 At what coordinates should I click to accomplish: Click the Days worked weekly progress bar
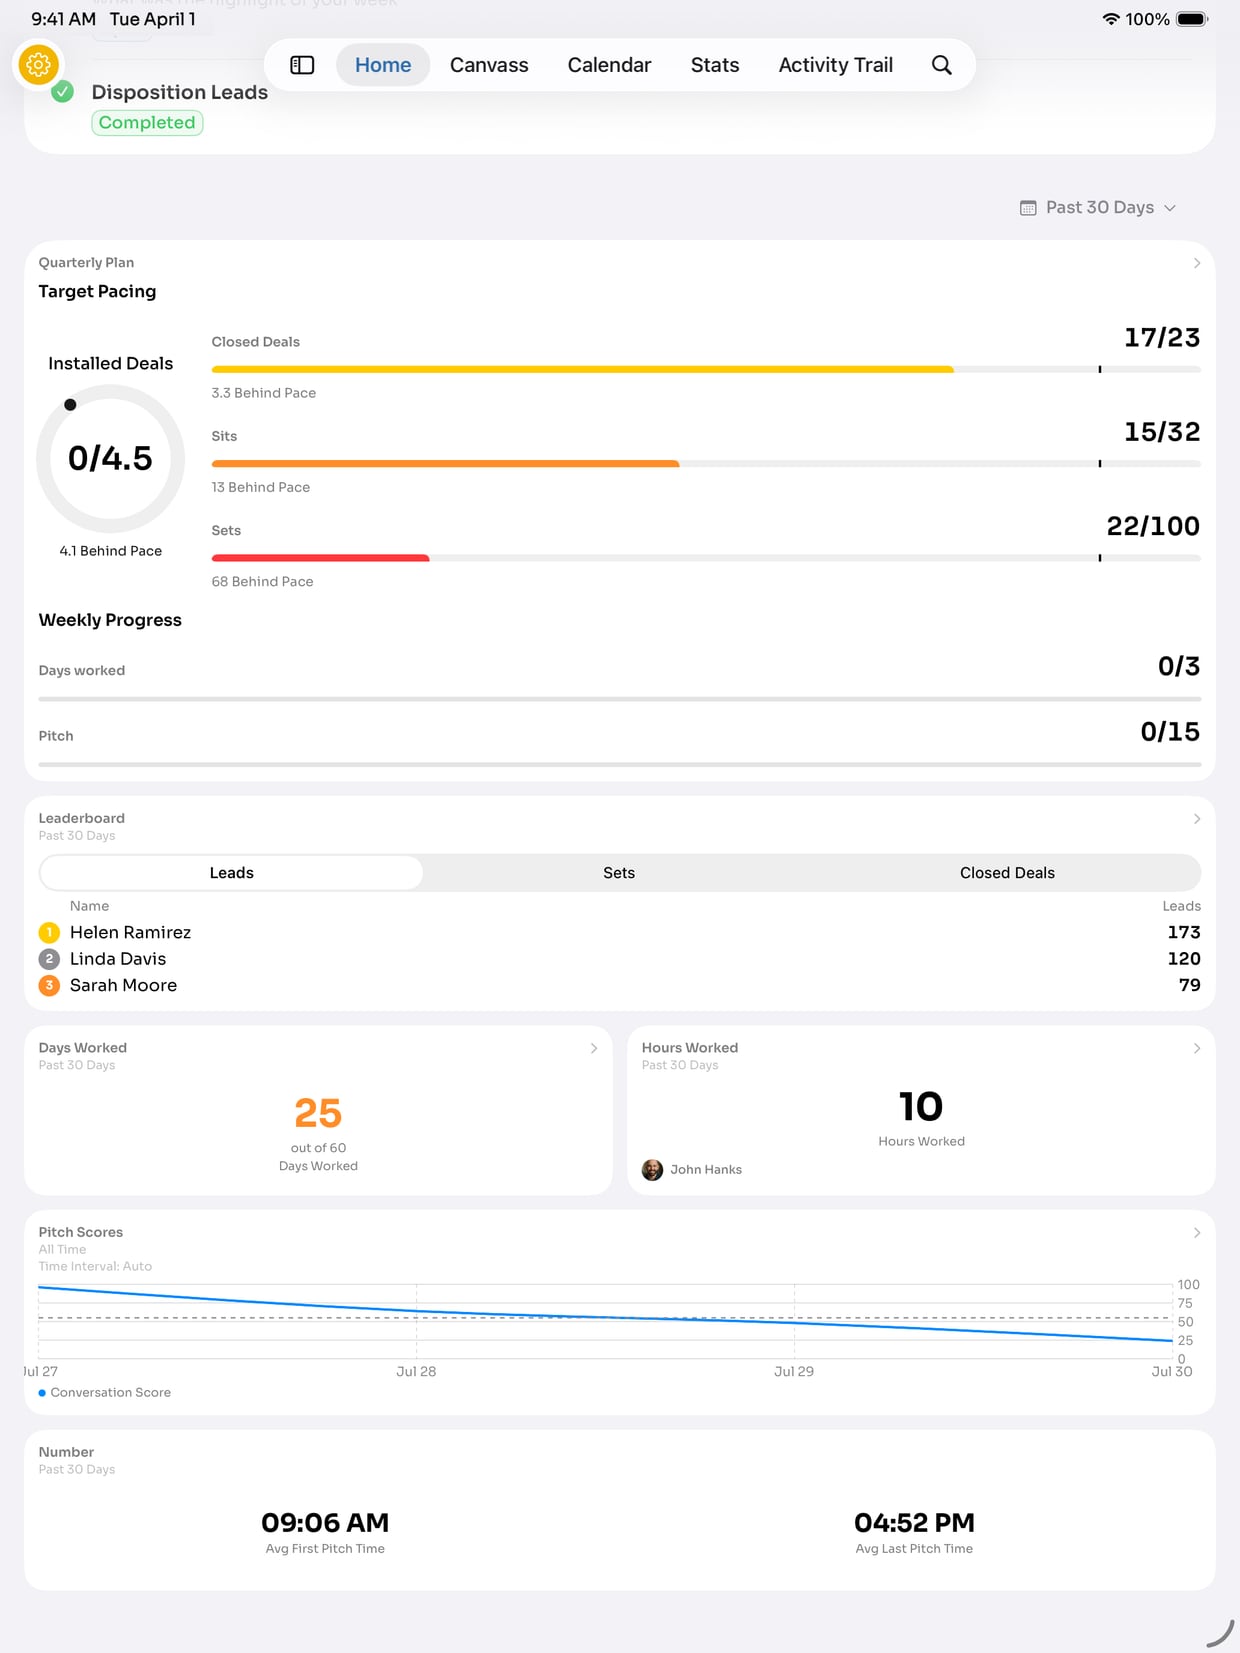pyautogui.click(x=619, y=699)
